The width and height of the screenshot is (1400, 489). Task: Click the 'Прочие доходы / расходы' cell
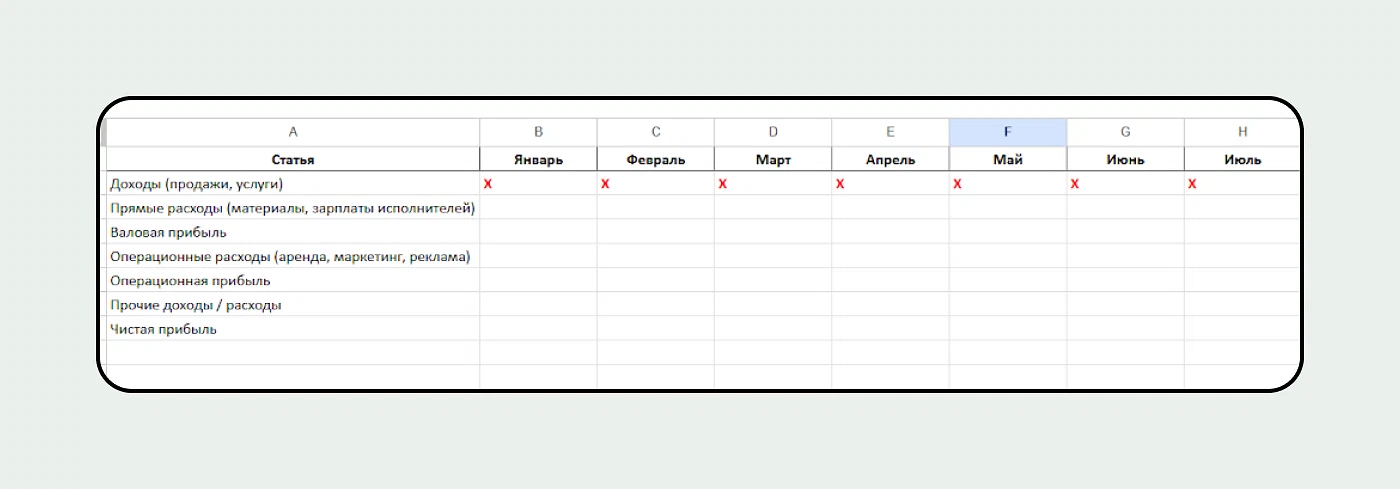coord(195,305)
